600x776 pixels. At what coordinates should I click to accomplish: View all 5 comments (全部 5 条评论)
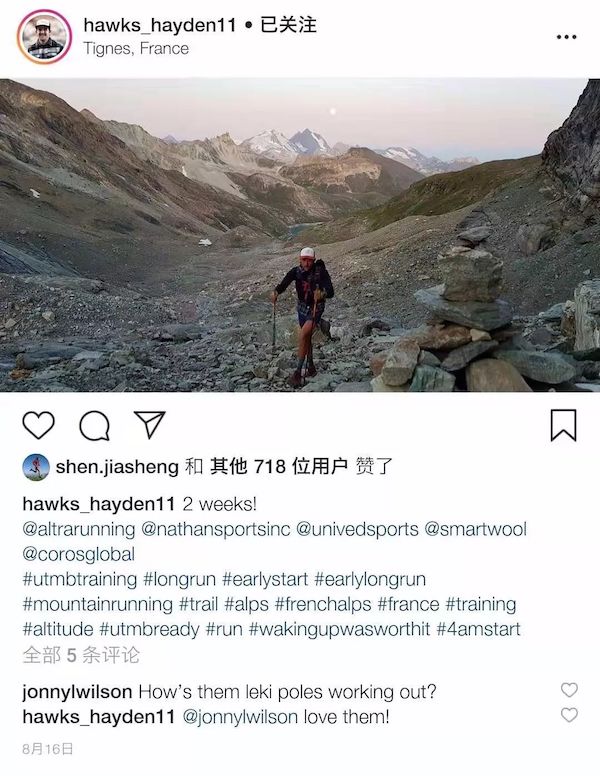pyautogui.click(x=81, y=655)
